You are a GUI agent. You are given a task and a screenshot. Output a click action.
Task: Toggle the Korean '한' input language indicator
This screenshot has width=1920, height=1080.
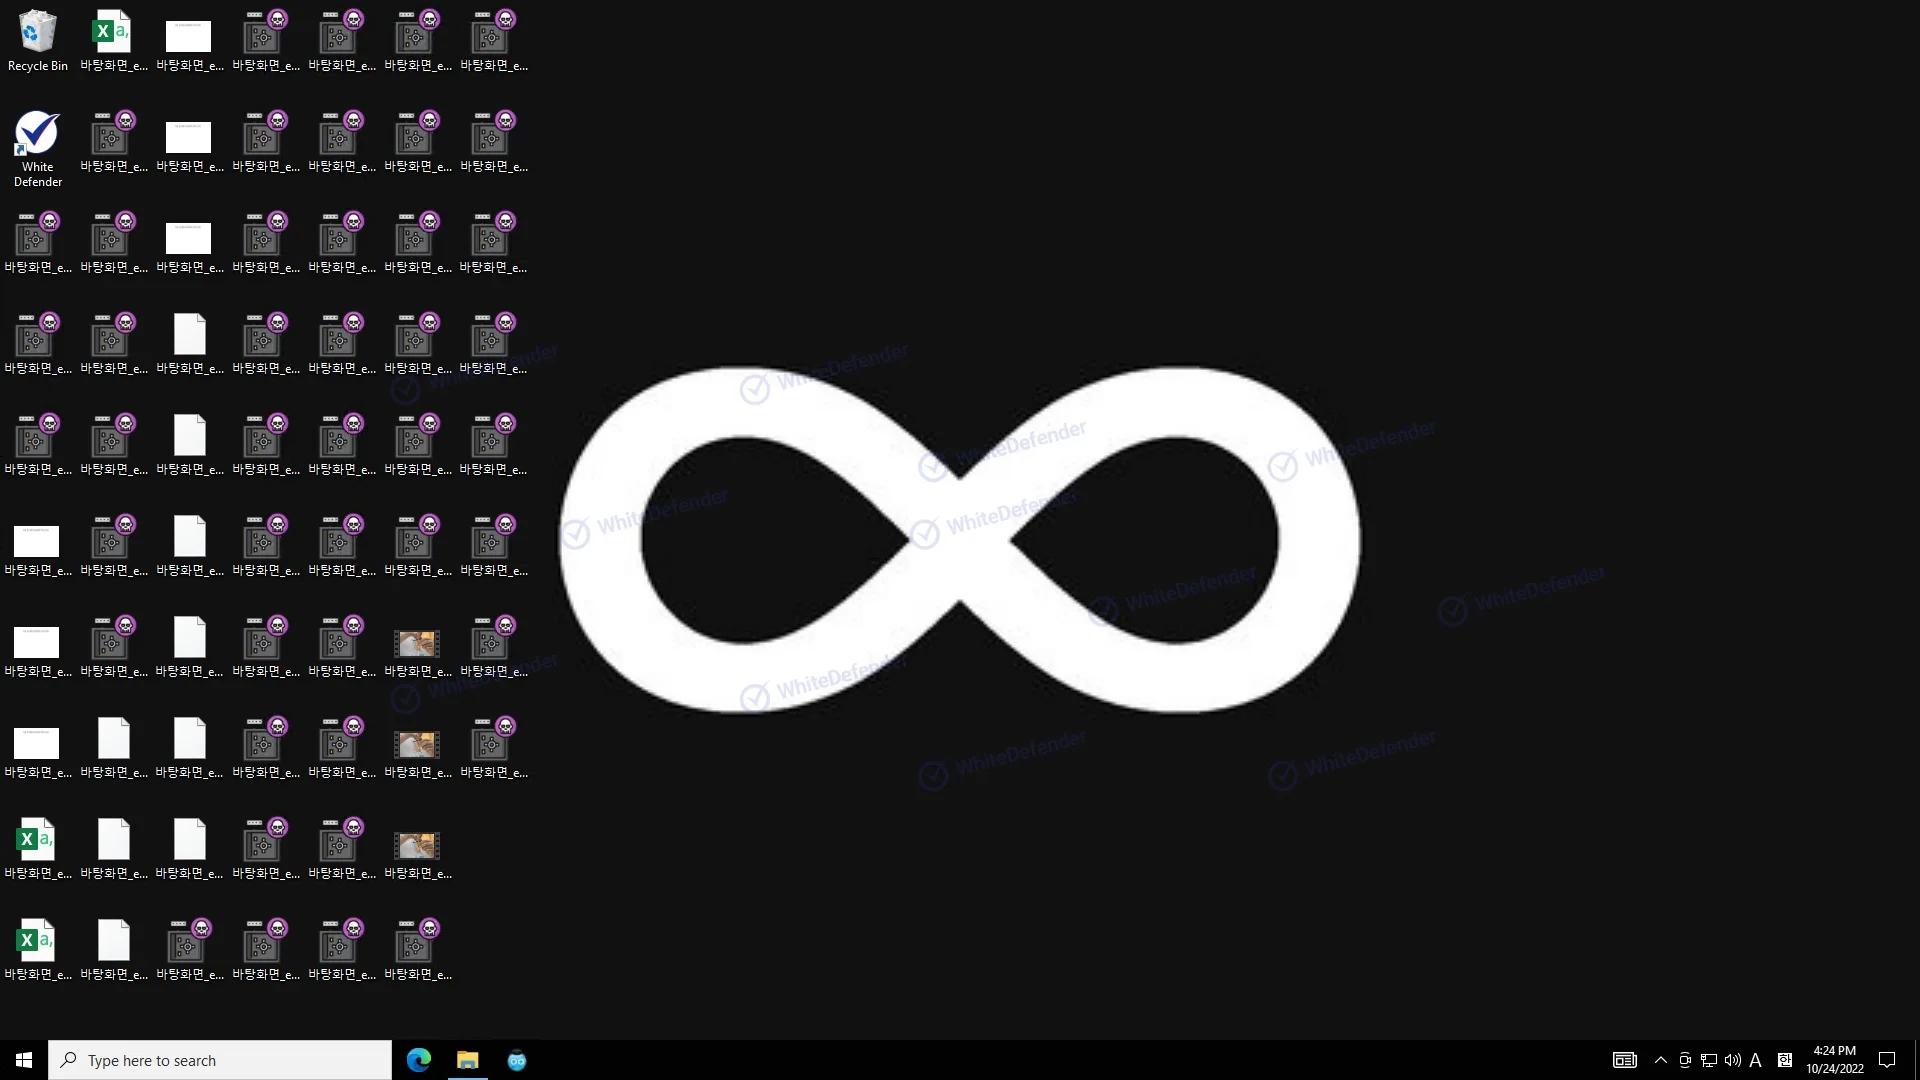pos(1785,1060)
